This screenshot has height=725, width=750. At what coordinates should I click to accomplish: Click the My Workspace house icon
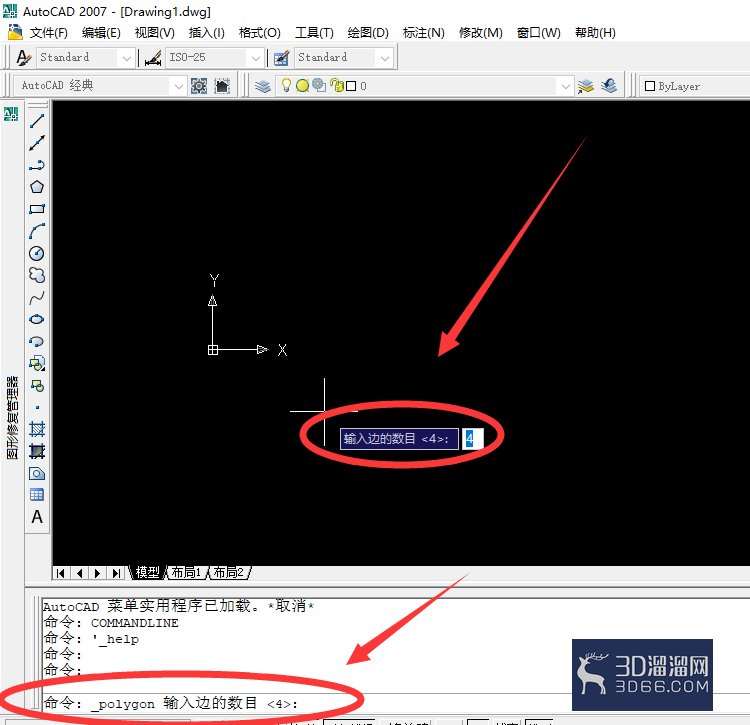[222, 86]
